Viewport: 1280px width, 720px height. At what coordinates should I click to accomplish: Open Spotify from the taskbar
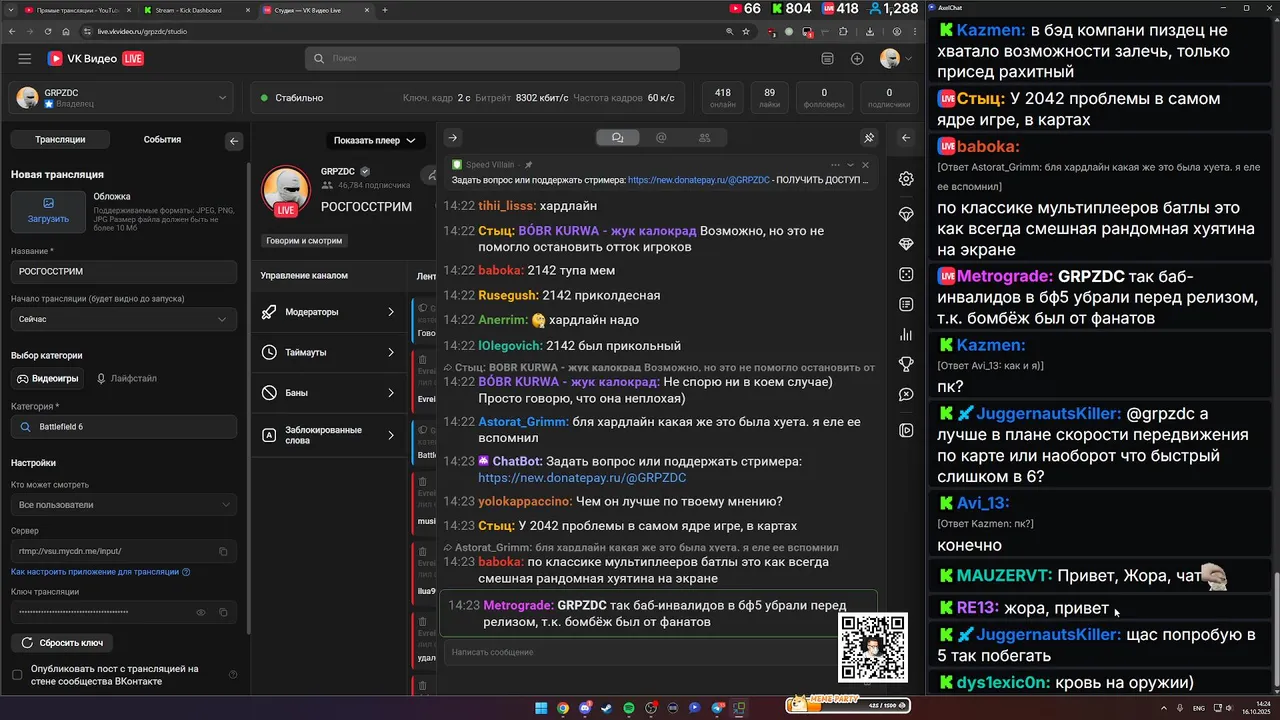tap(629, 708)
